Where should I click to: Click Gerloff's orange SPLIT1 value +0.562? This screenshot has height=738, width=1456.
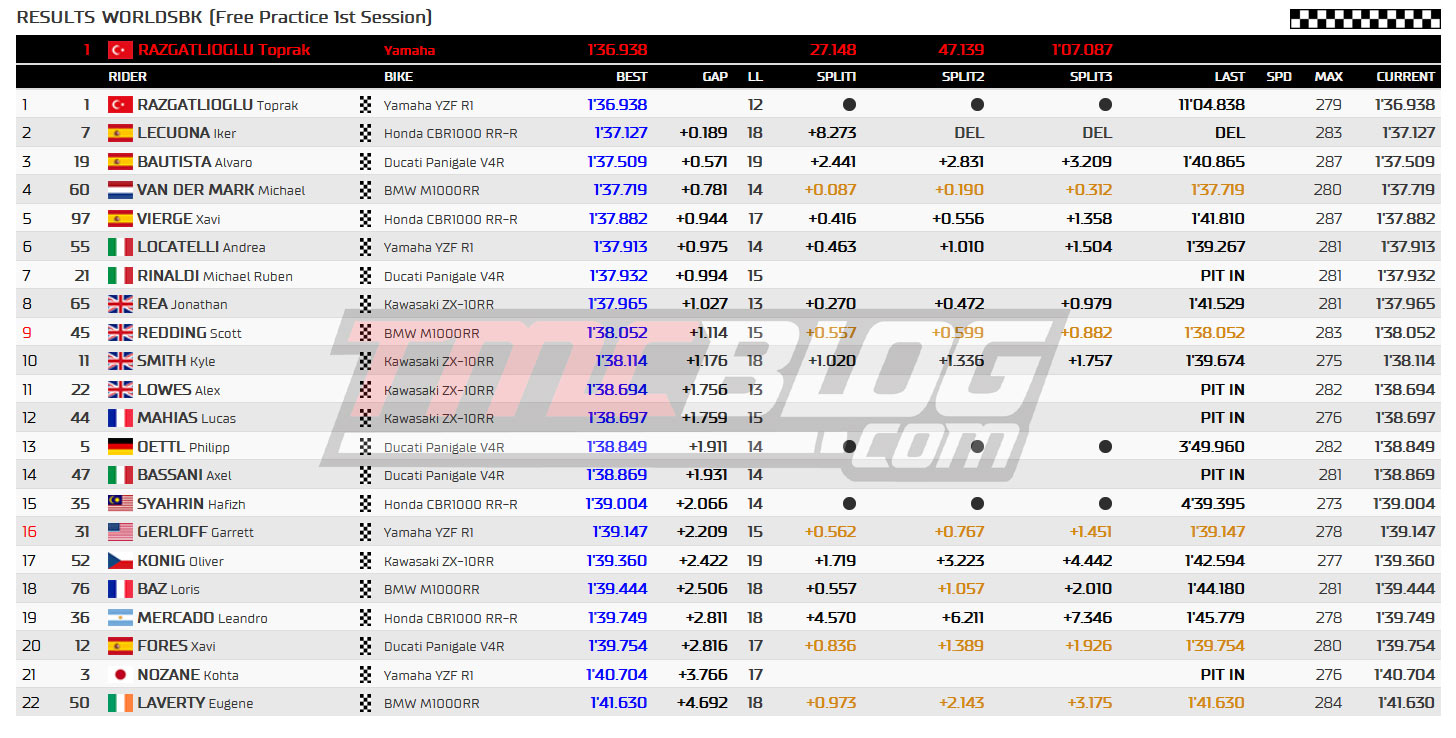831,532
